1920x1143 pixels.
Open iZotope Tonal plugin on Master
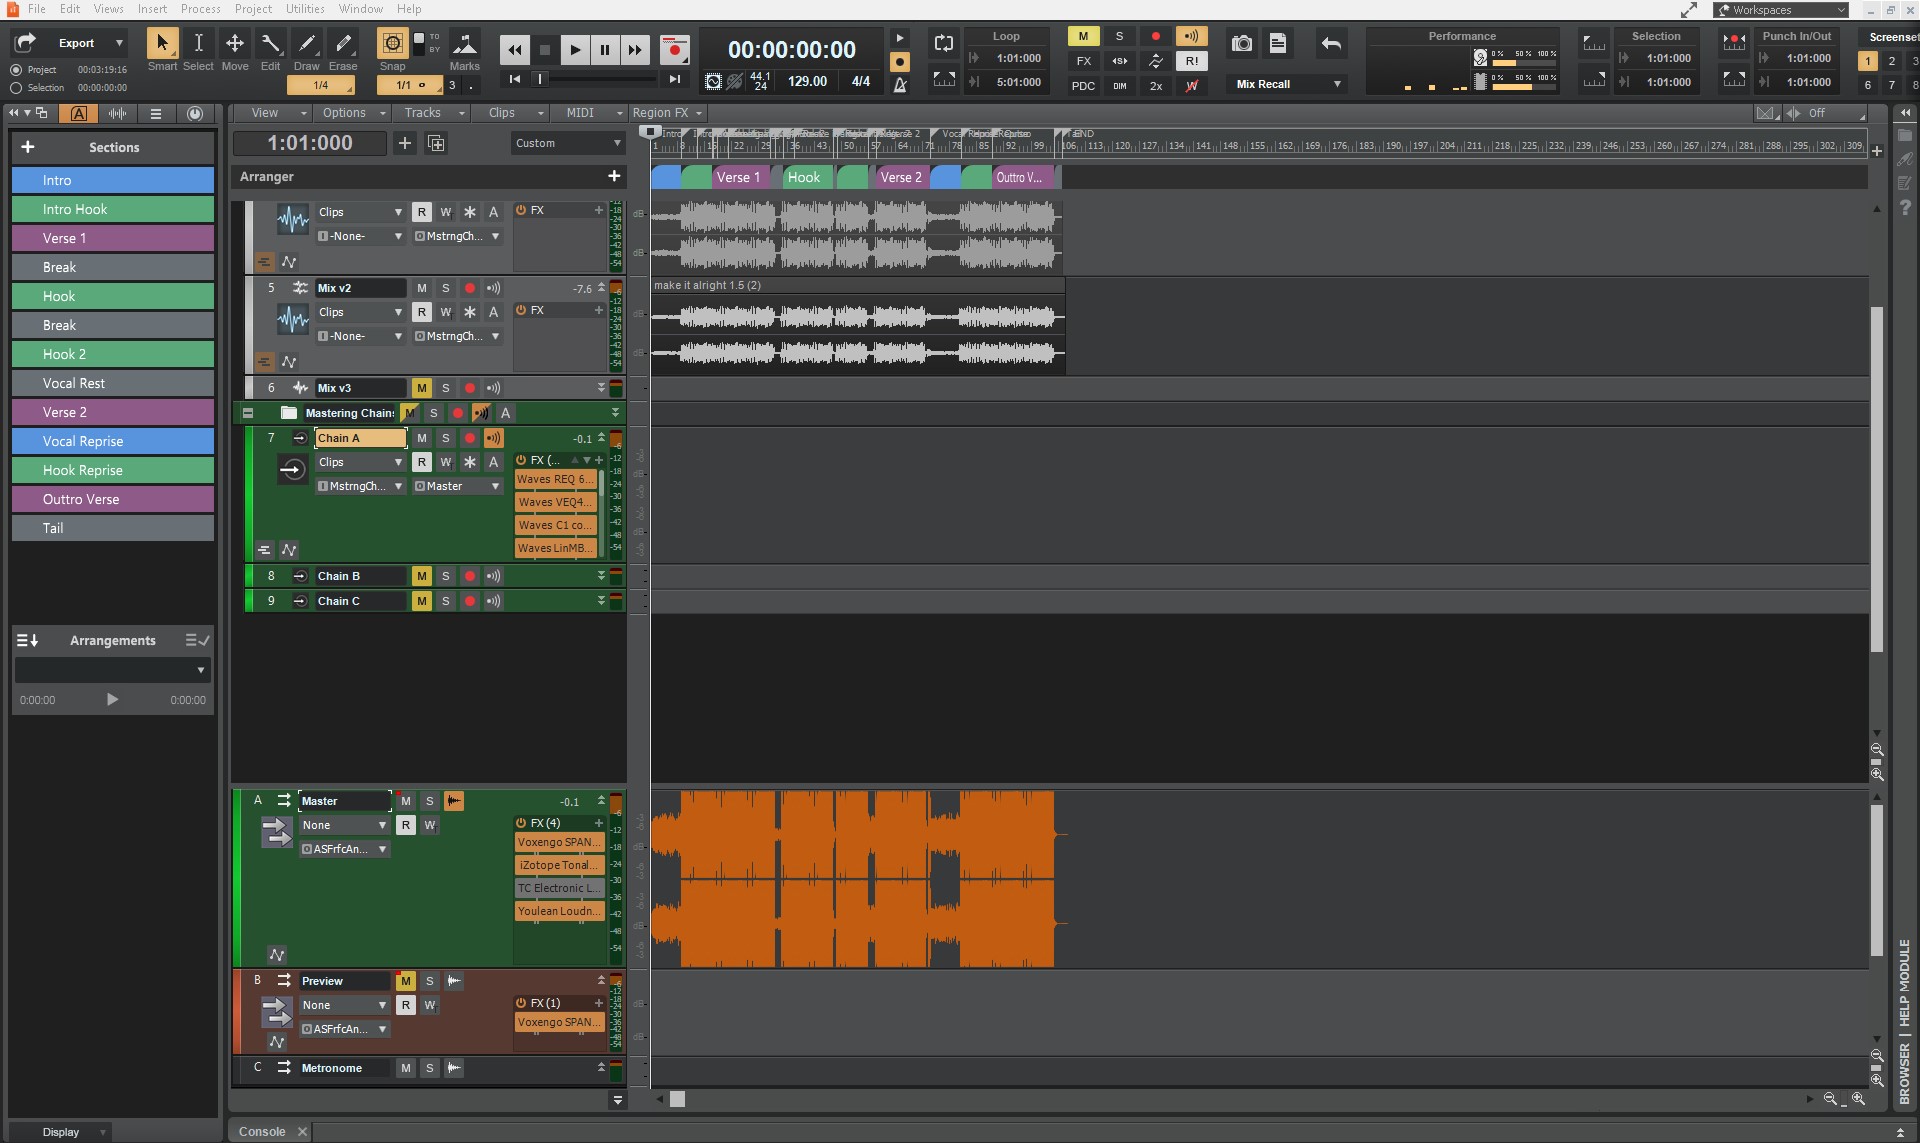(559, 865)
